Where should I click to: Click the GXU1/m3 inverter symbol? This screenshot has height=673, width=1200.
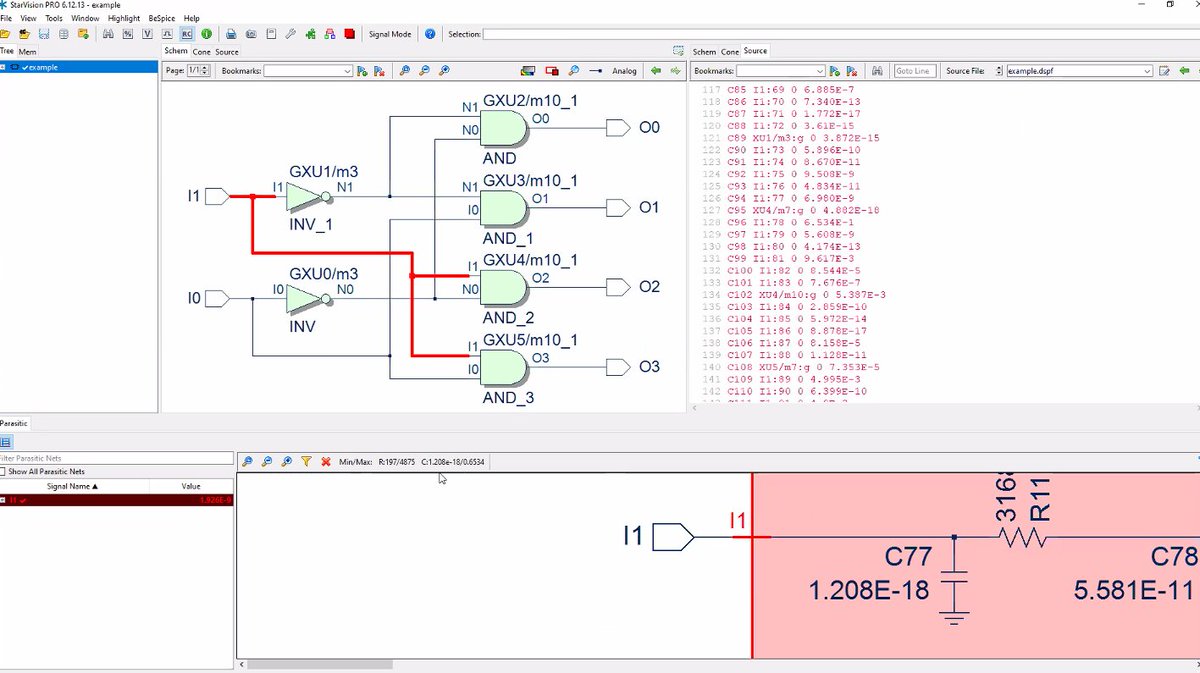pos(308,197)
